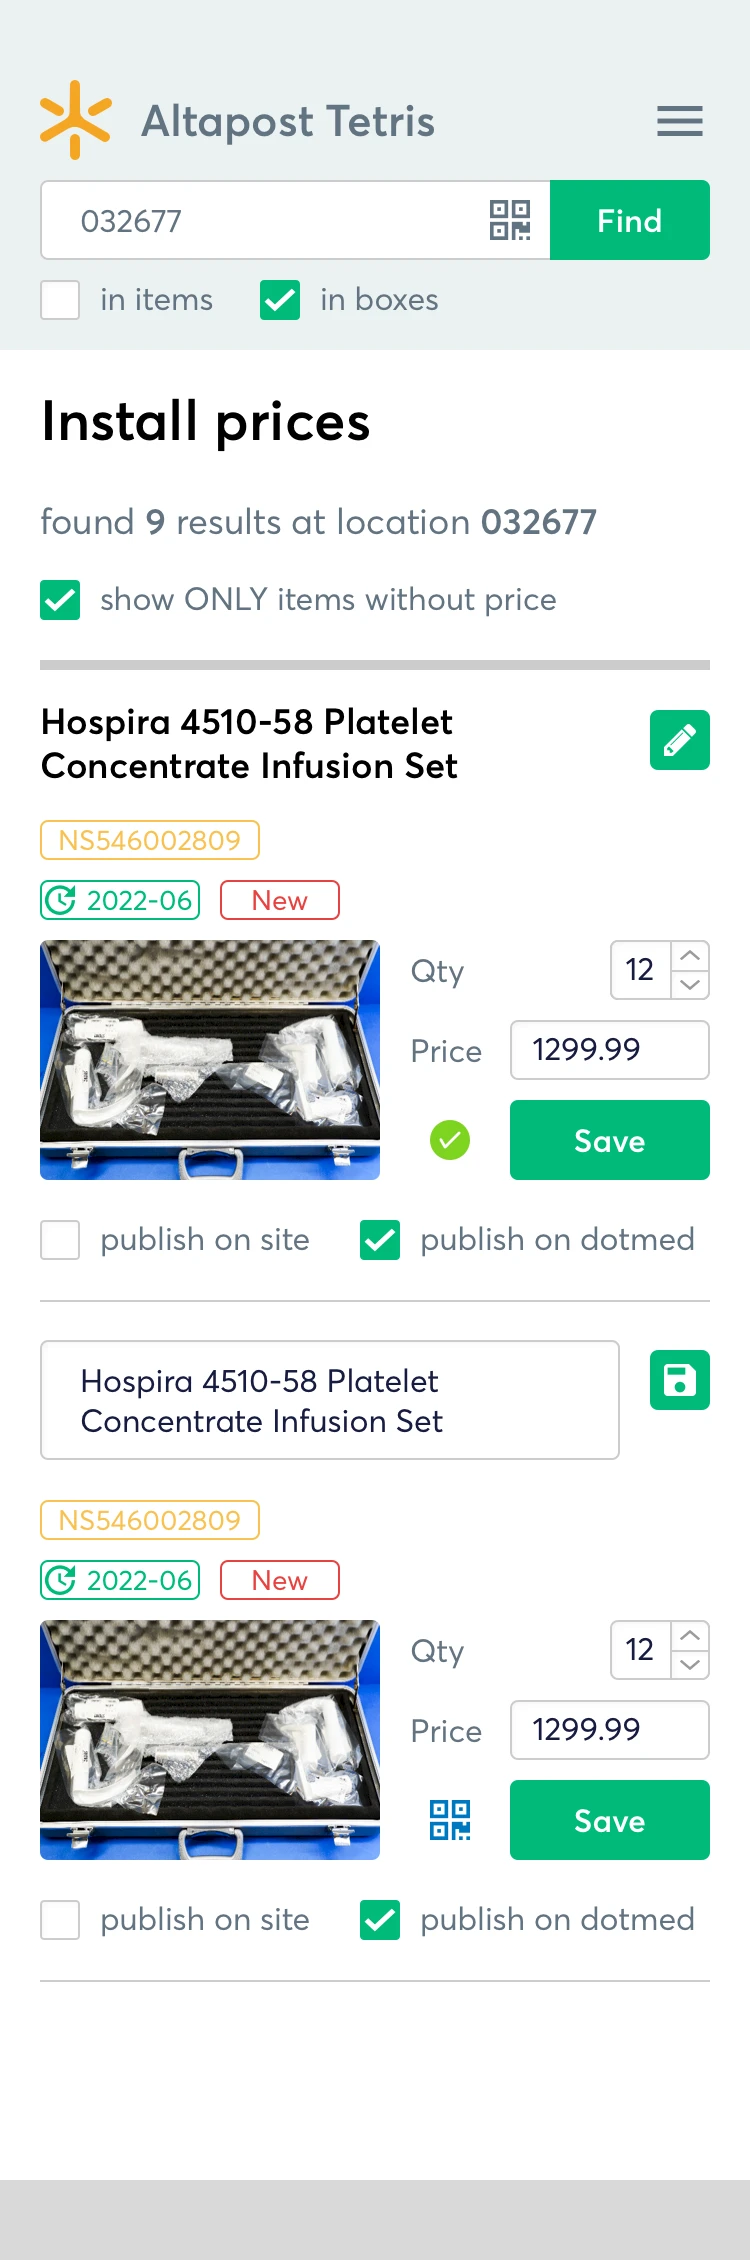Screen dimensions: 750x2260
Task: Check first item's 'publish on site'
Action: tap(60, 1240)
